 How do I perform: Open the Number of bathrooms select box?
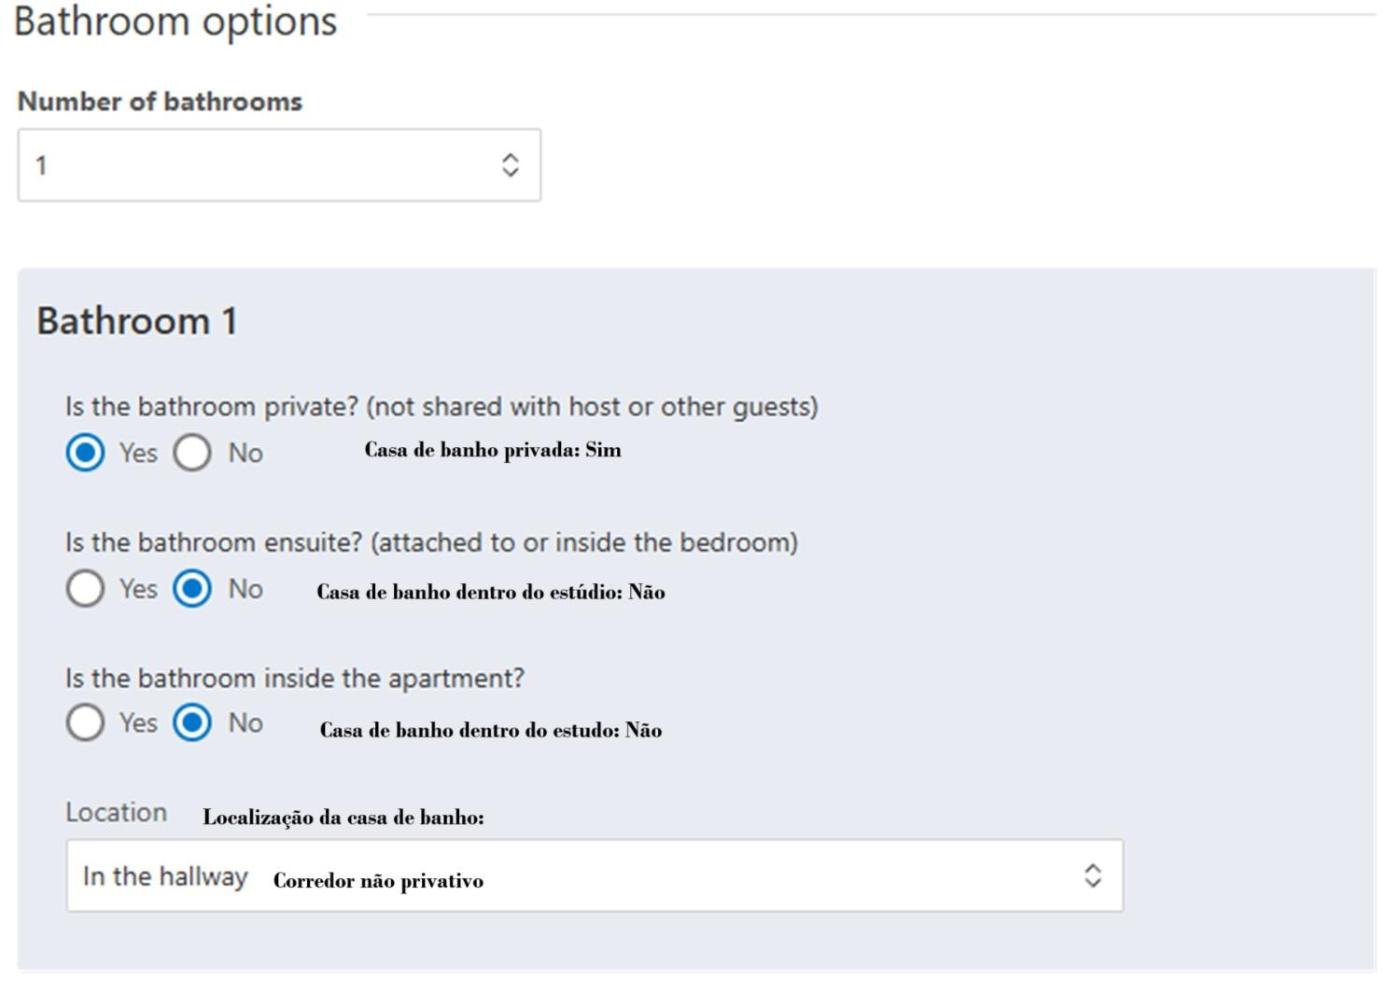click(260, 165)
